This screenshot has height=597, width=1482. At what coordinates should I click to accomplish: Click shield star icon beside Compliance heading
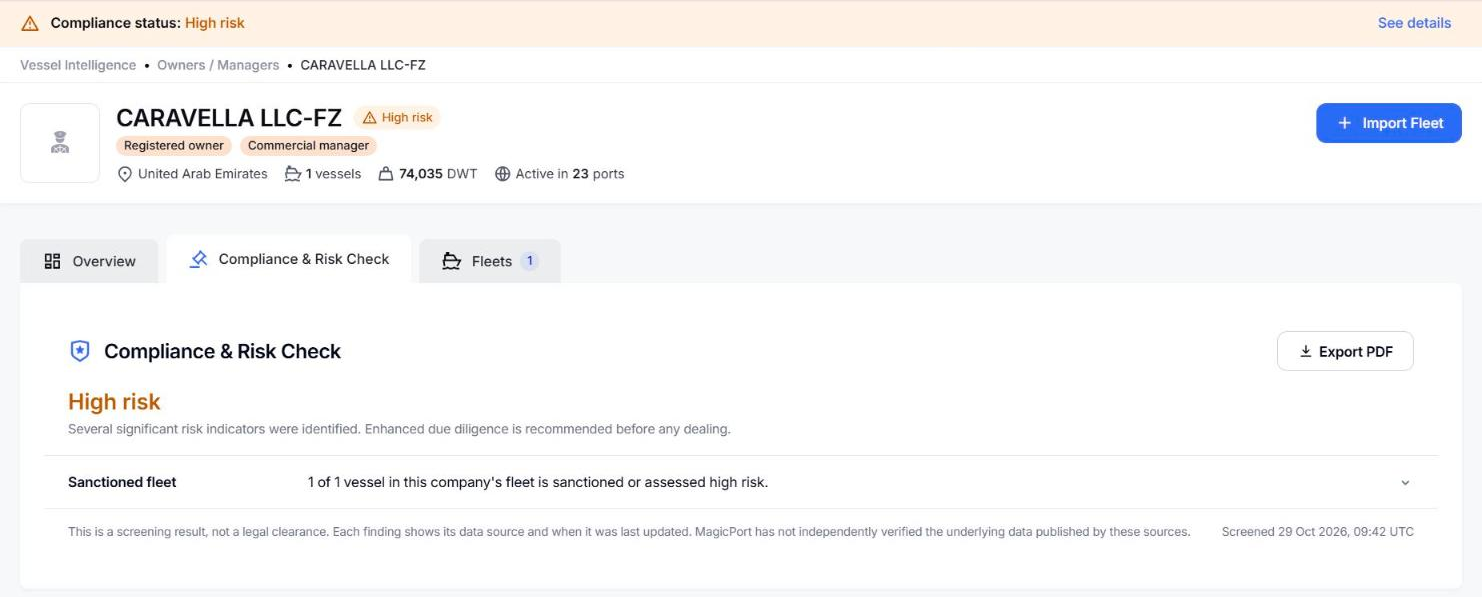(x=80, y=351)
